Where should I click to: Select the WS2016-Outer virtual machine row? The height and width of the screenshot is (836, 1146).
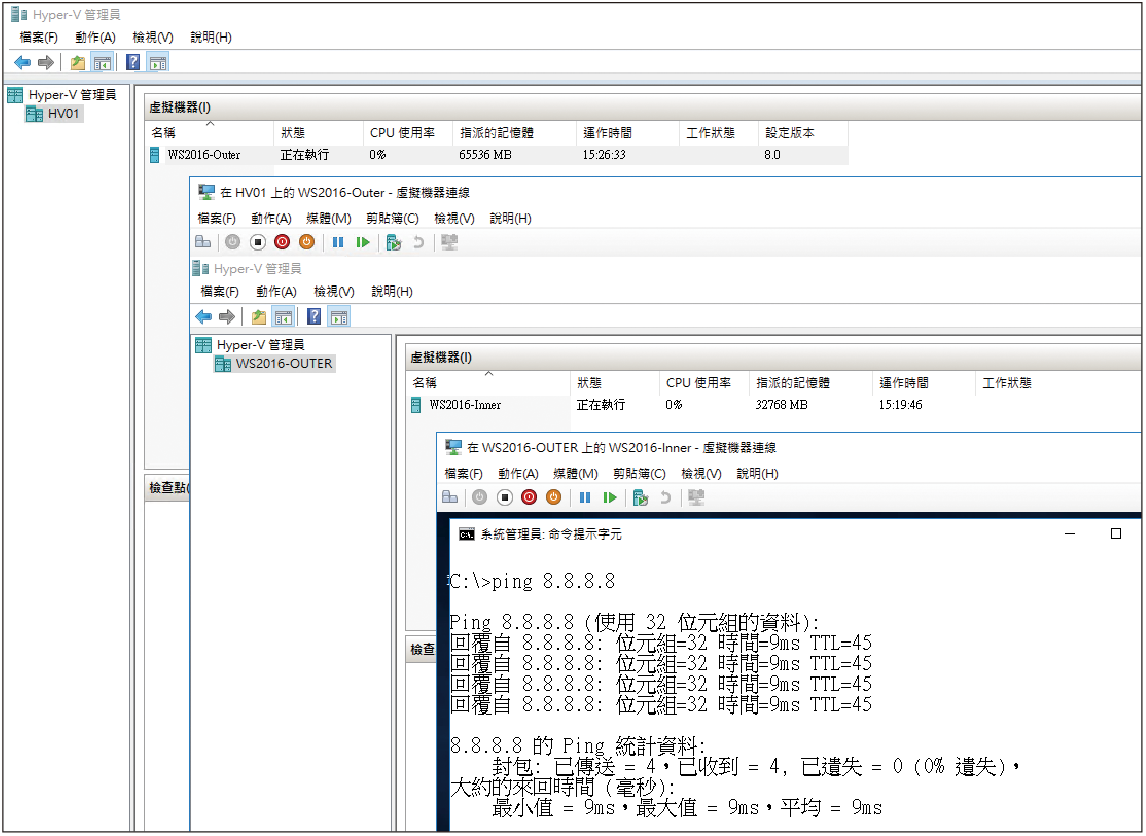(x=498, y=155)
